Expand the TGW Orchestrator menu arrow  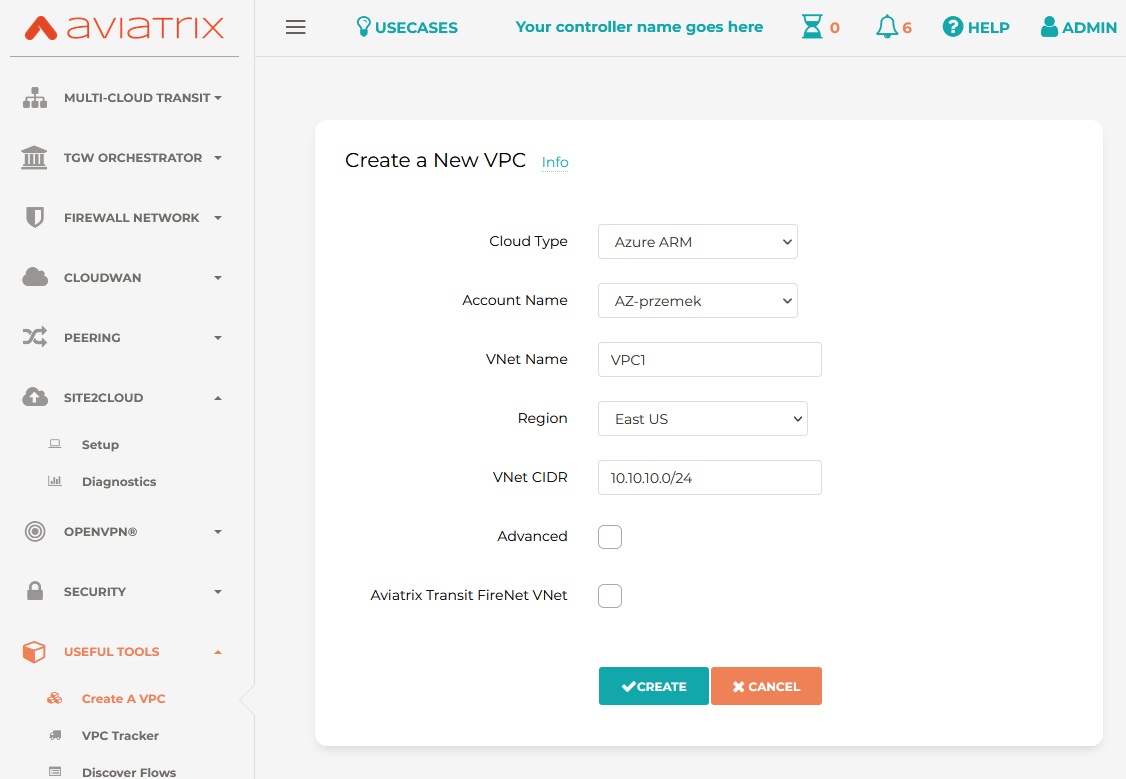[x=218, y=158]
